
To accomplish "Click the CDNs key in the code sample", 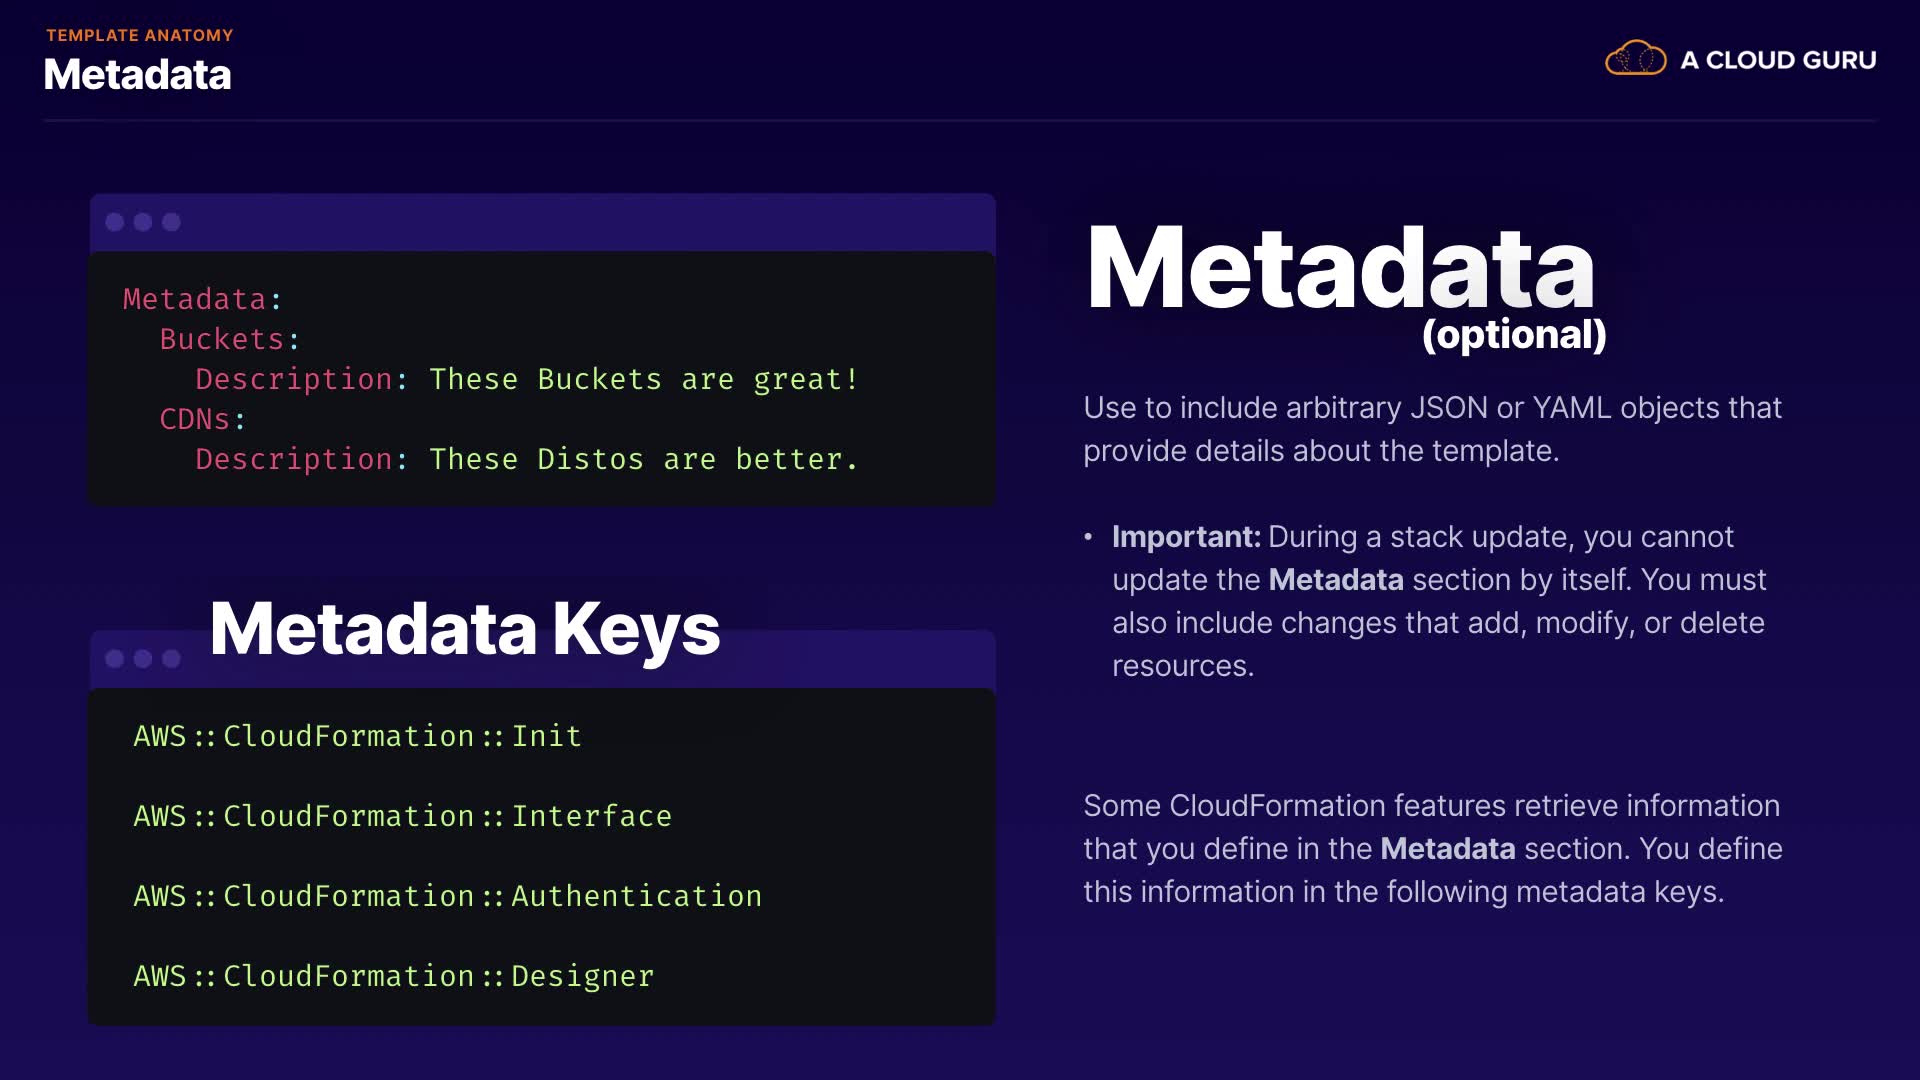I will pyautogui.click(x=195, y=419).
